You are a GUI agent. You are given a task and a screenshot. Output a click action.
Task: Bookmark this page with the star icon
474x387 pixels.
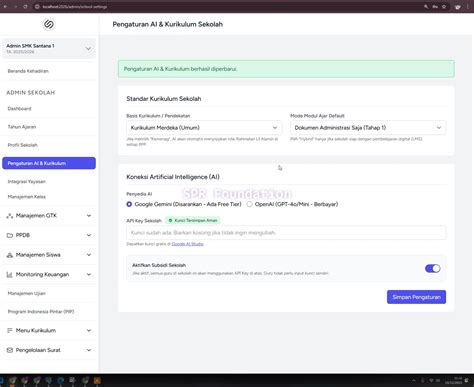pos(444,6)
